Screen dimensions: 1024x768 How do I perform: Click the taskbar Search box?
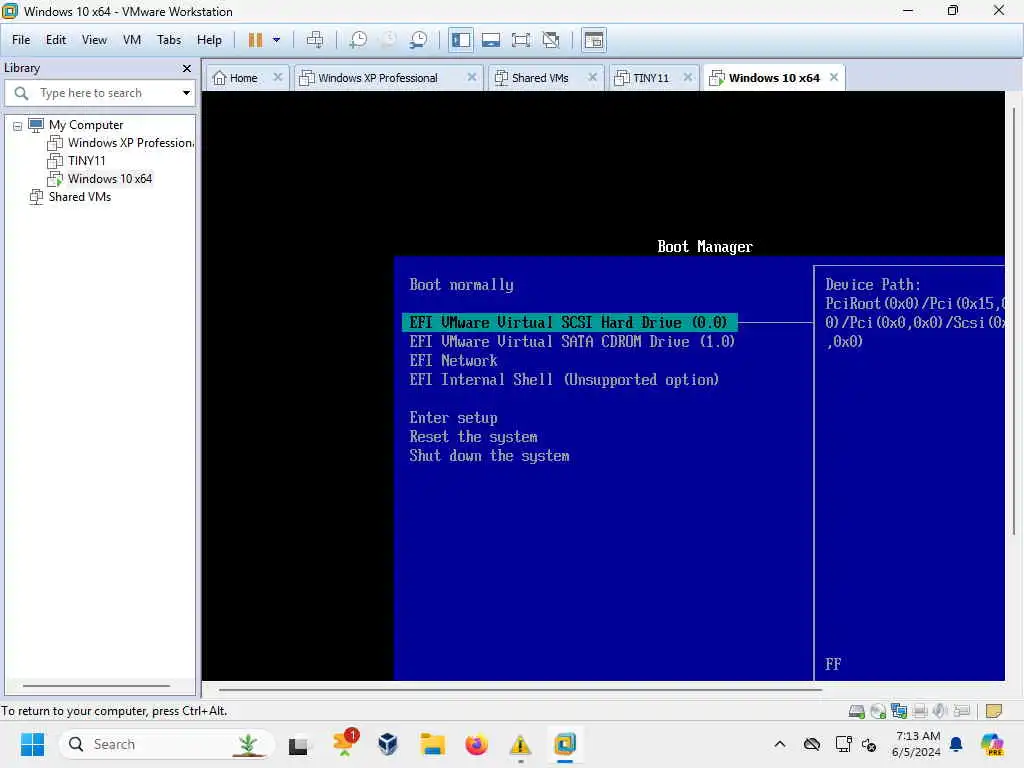pos(165,744)
